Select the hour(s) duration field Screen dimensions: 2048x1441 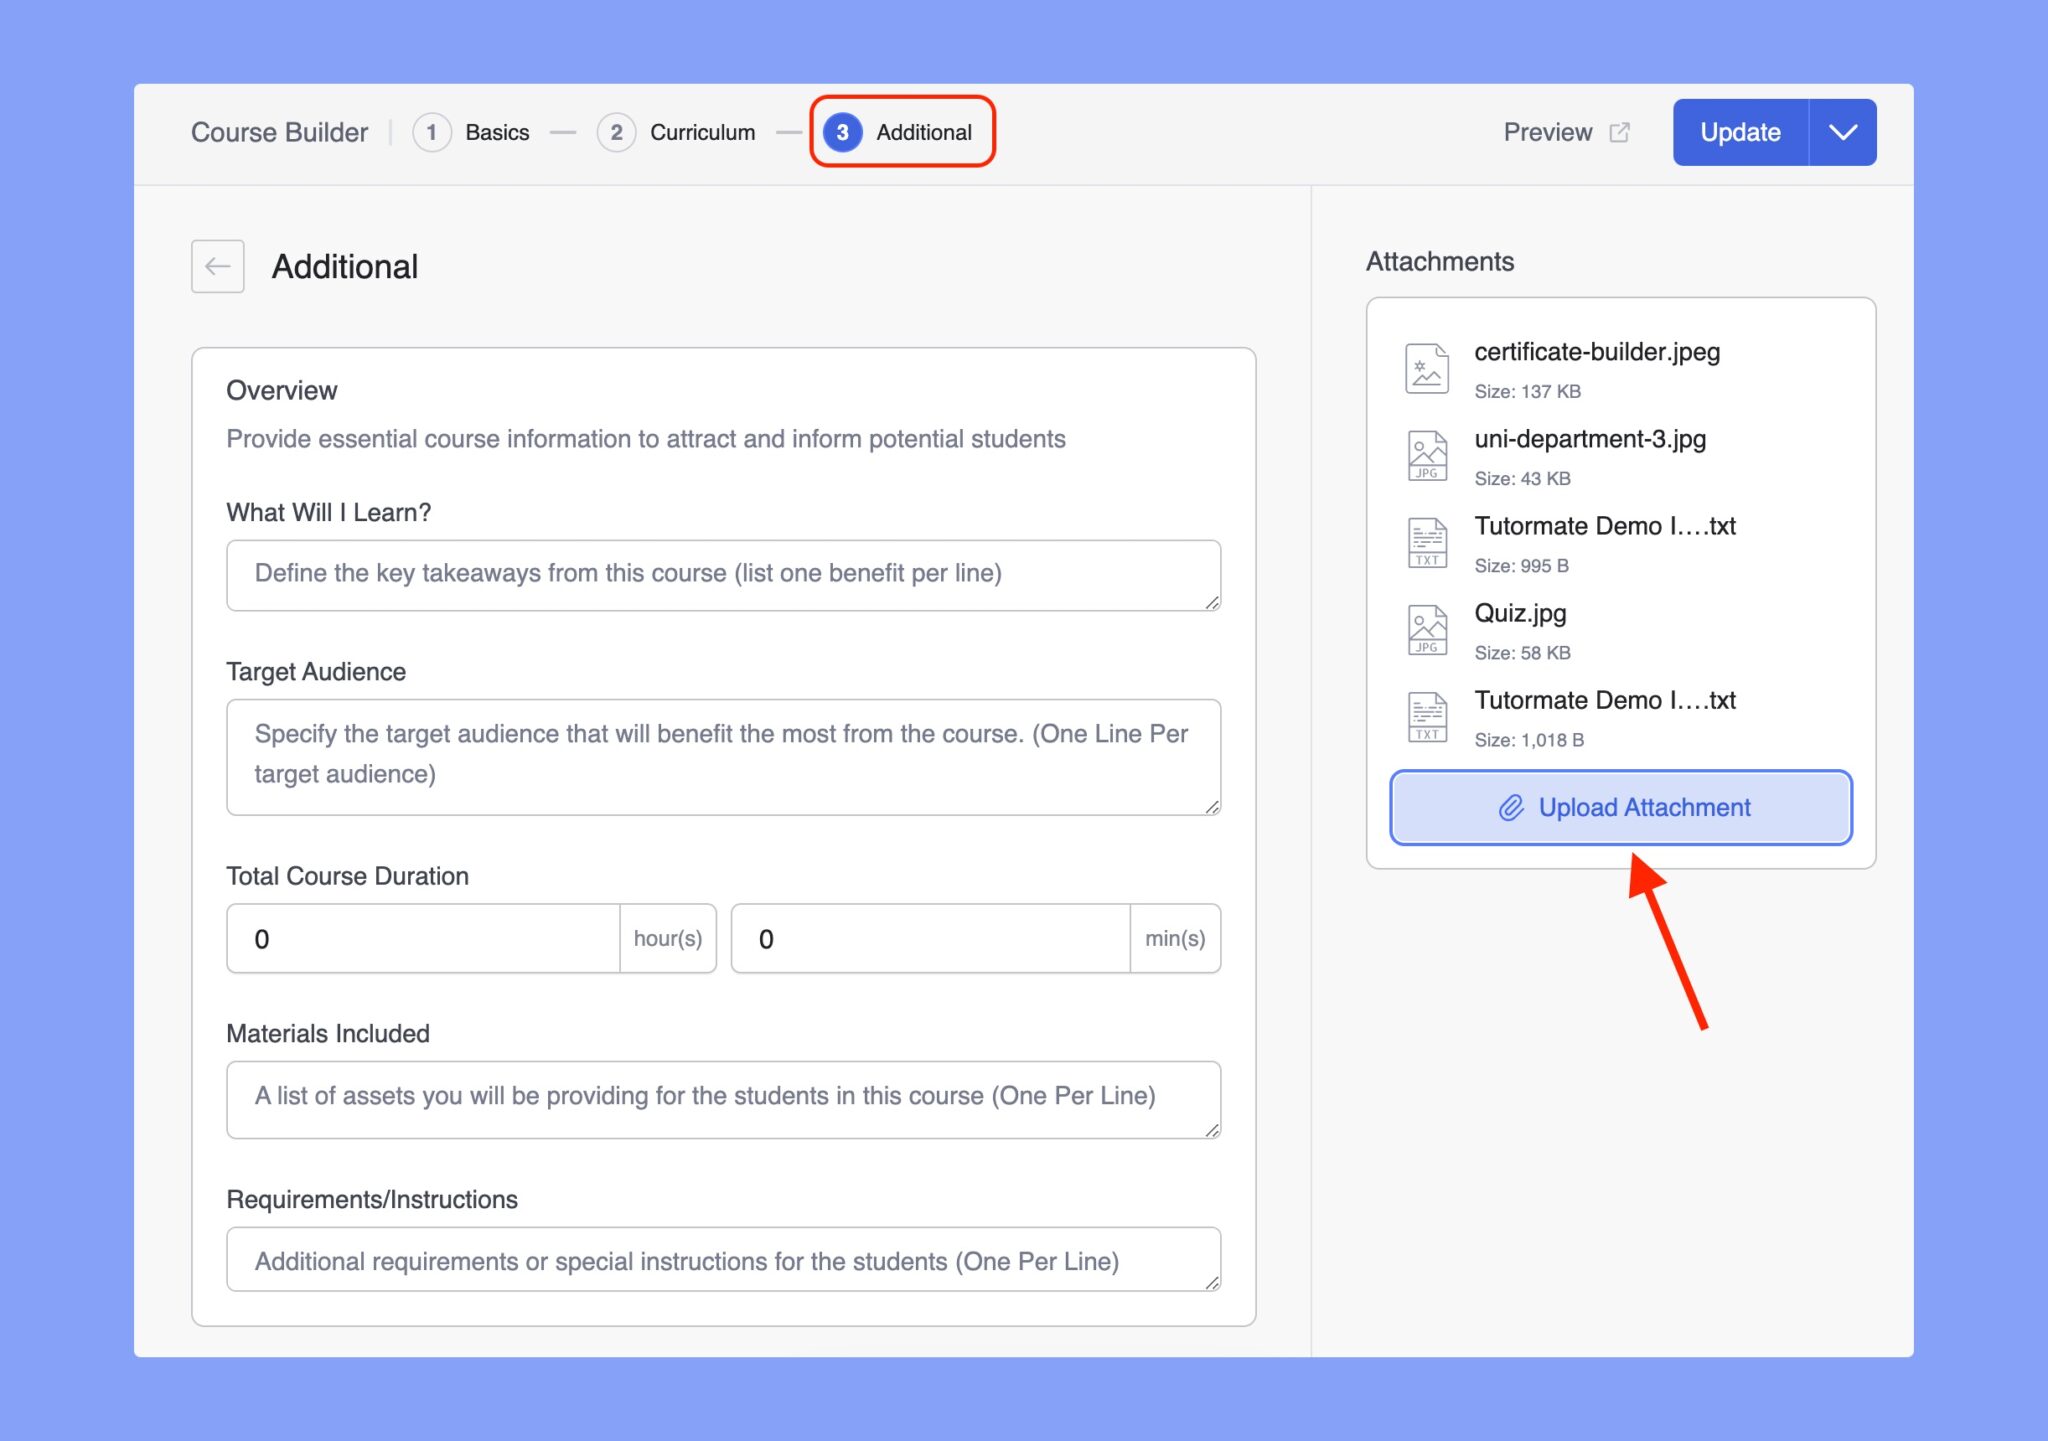tap(423, 938)
